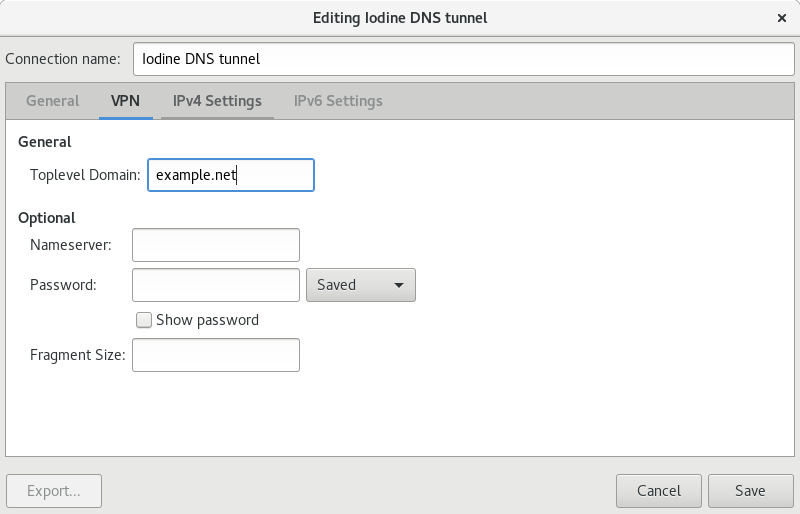This screenshot has width=800, height=514.
Task: Click the Optional section heading
Action: (x=47, y=218)
